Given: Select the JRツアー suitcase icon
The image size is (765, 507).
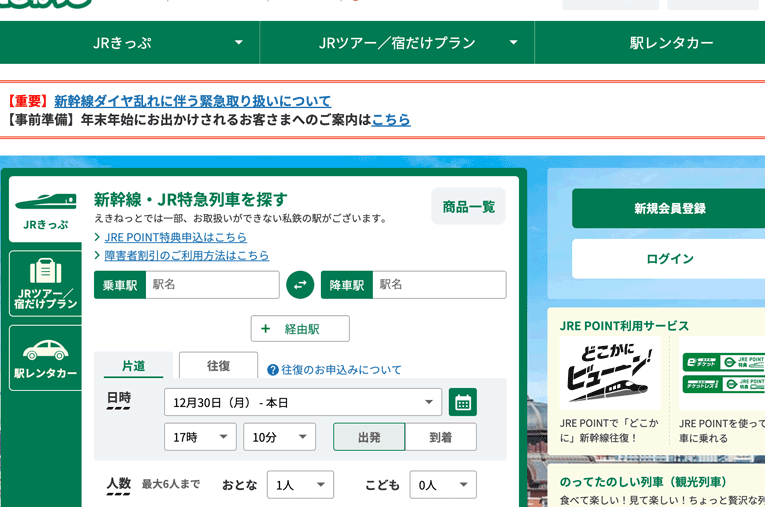Looking at the screenshot, I should click(x=45, y=272).
